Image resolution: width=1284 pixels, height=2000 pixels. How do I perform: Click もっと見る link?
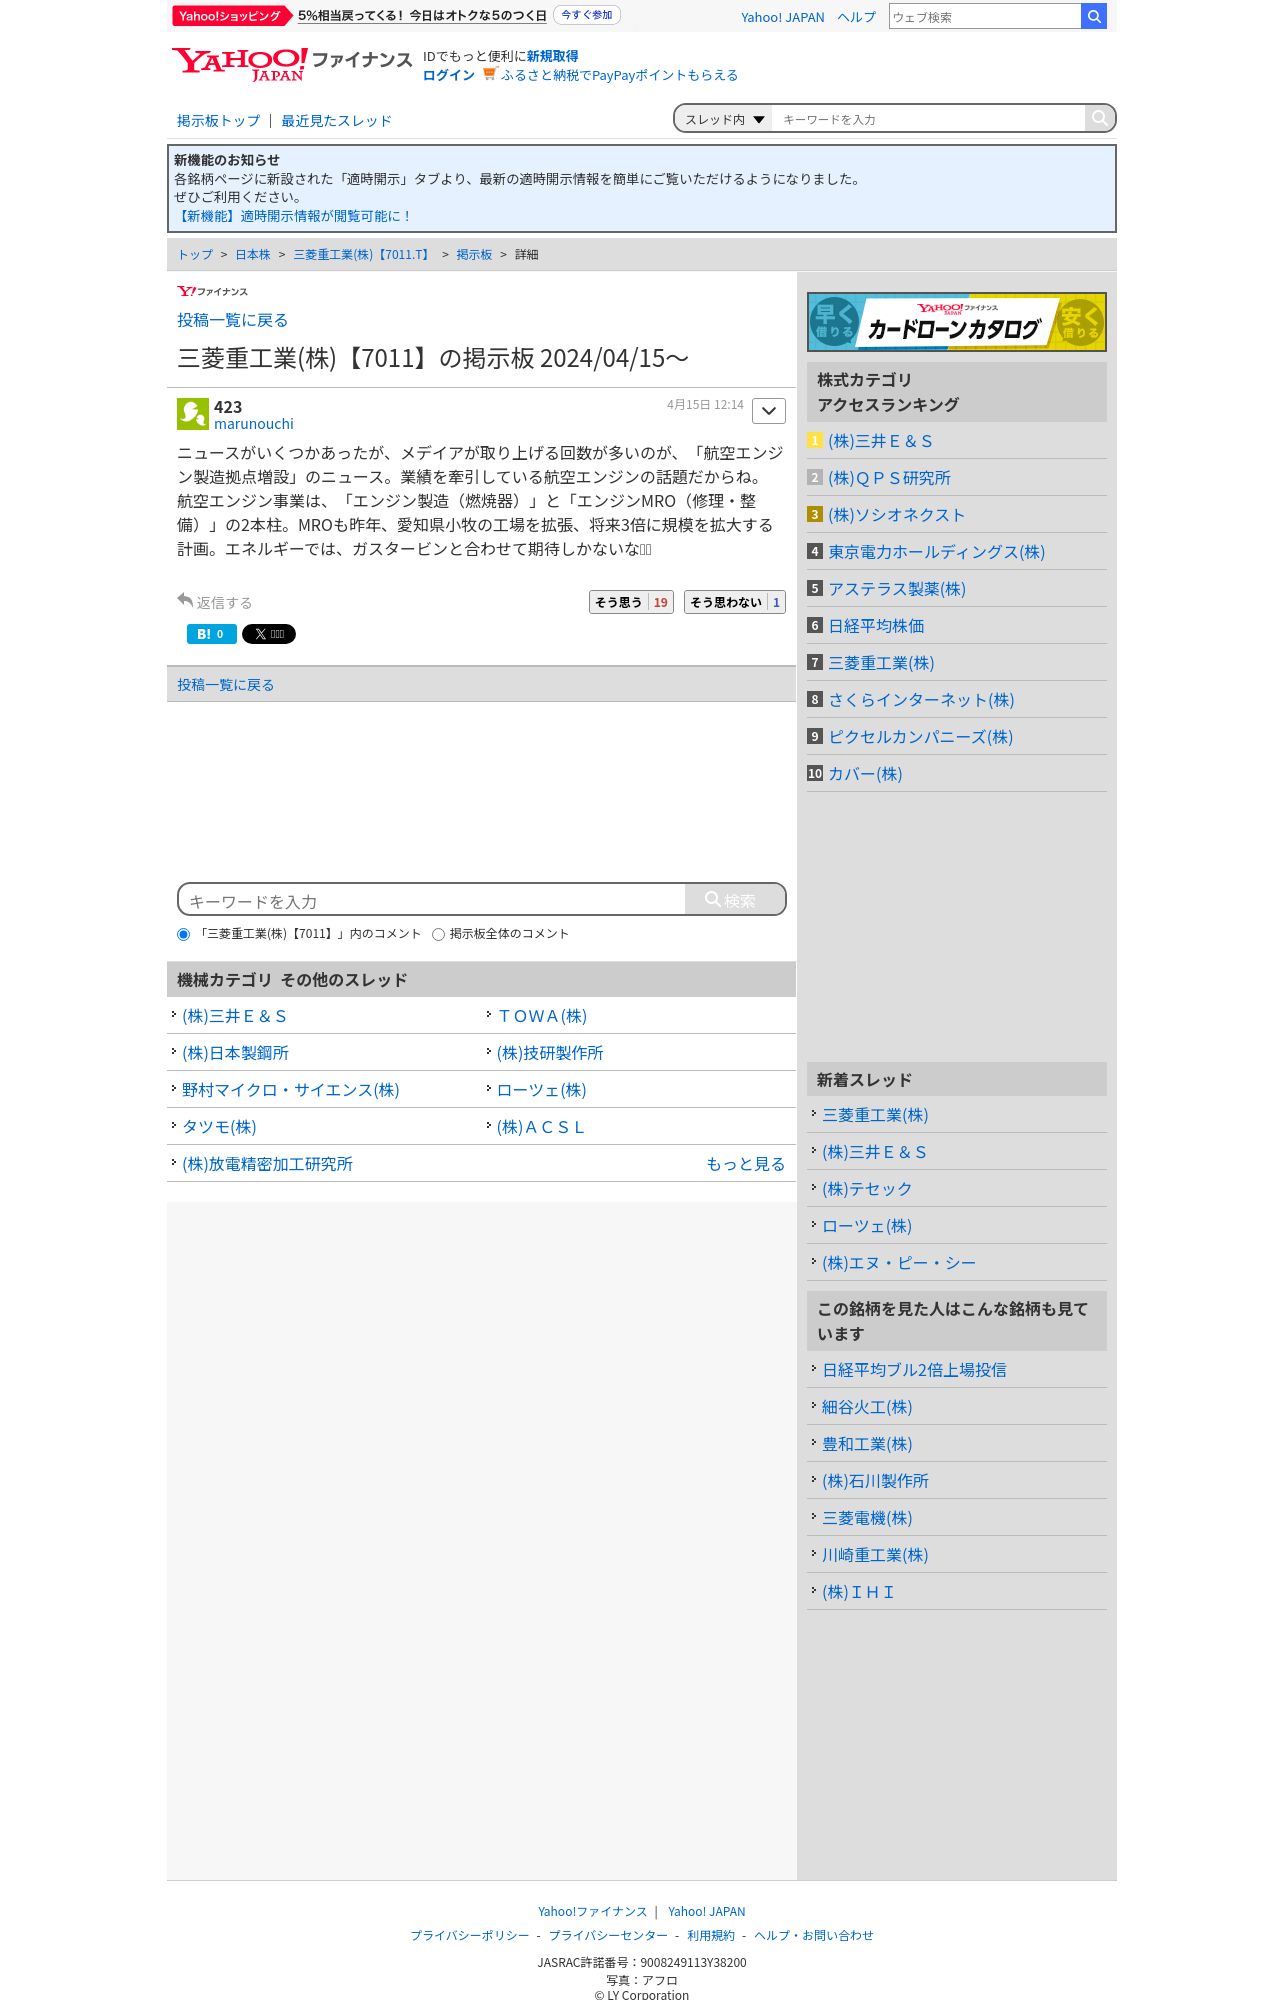tap(746, 1164)
